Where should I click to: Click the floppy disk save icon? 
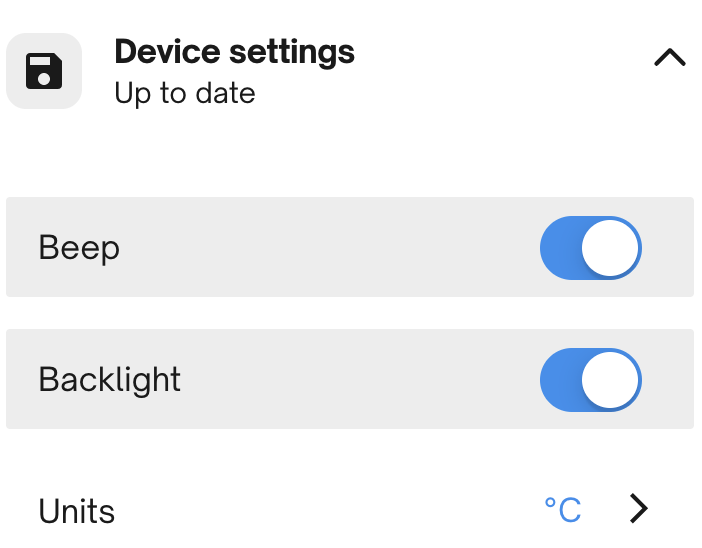pos(44,72)
